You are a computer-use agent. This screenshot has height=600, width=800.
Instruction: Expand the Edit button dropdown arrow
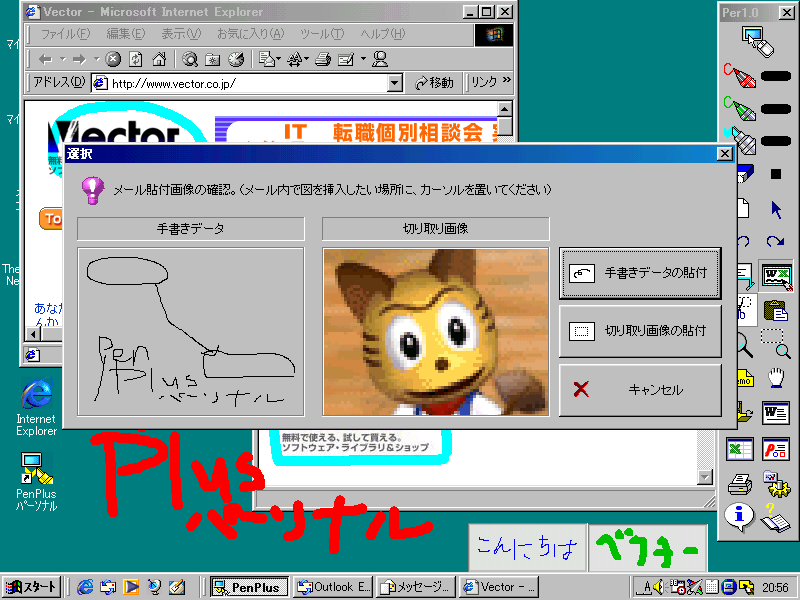(x=363, y=60)
